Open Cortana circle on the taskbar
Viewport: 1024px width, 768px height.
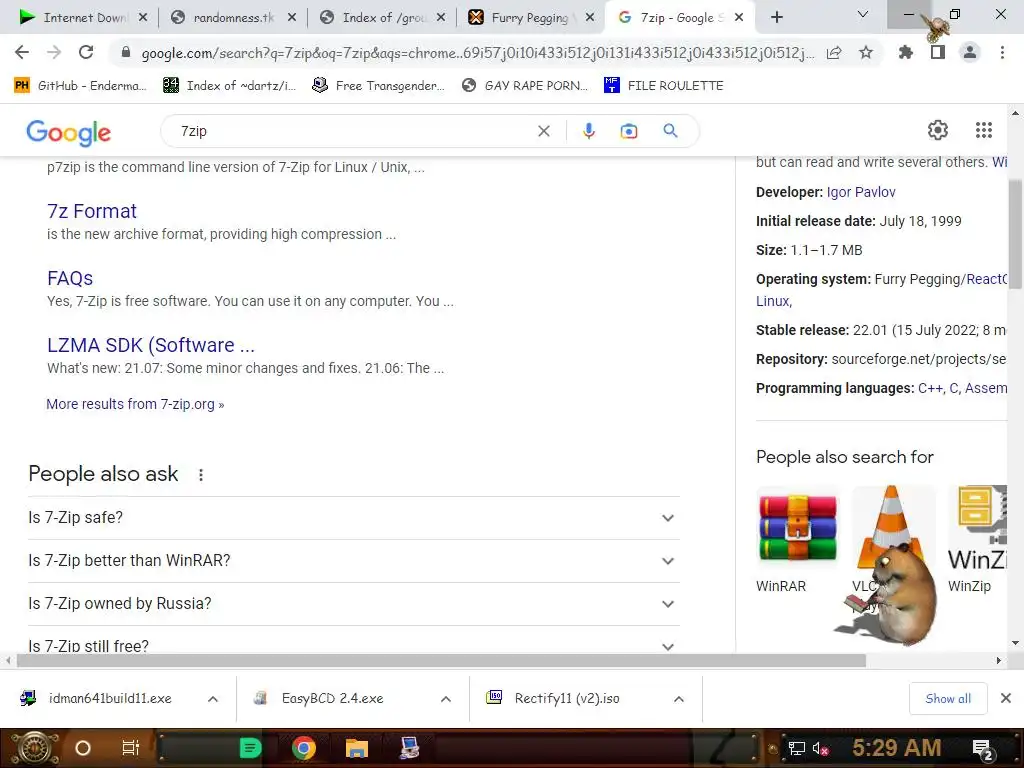[82, 748]
